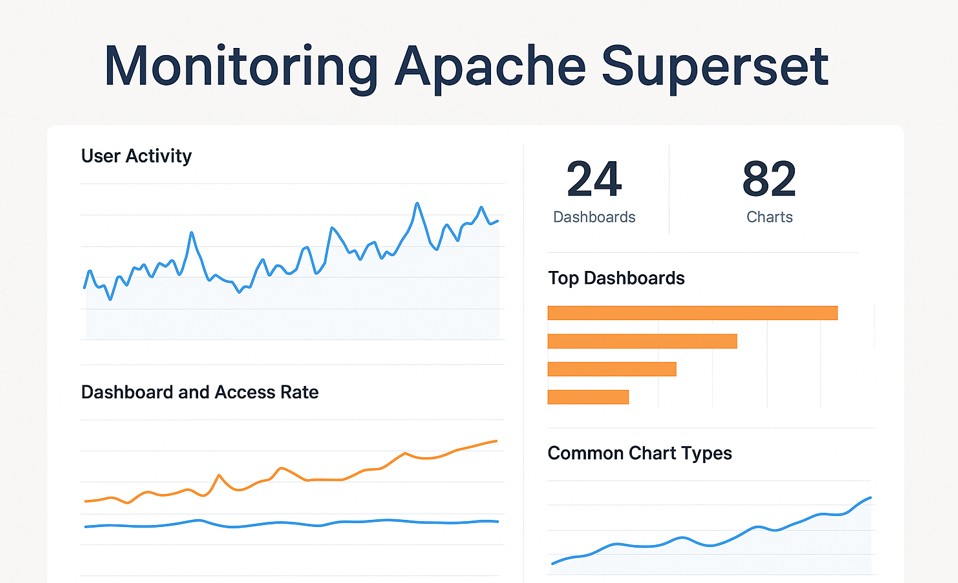Click the longest orange bar in Top Dashboards

click(x=692, y=313)
